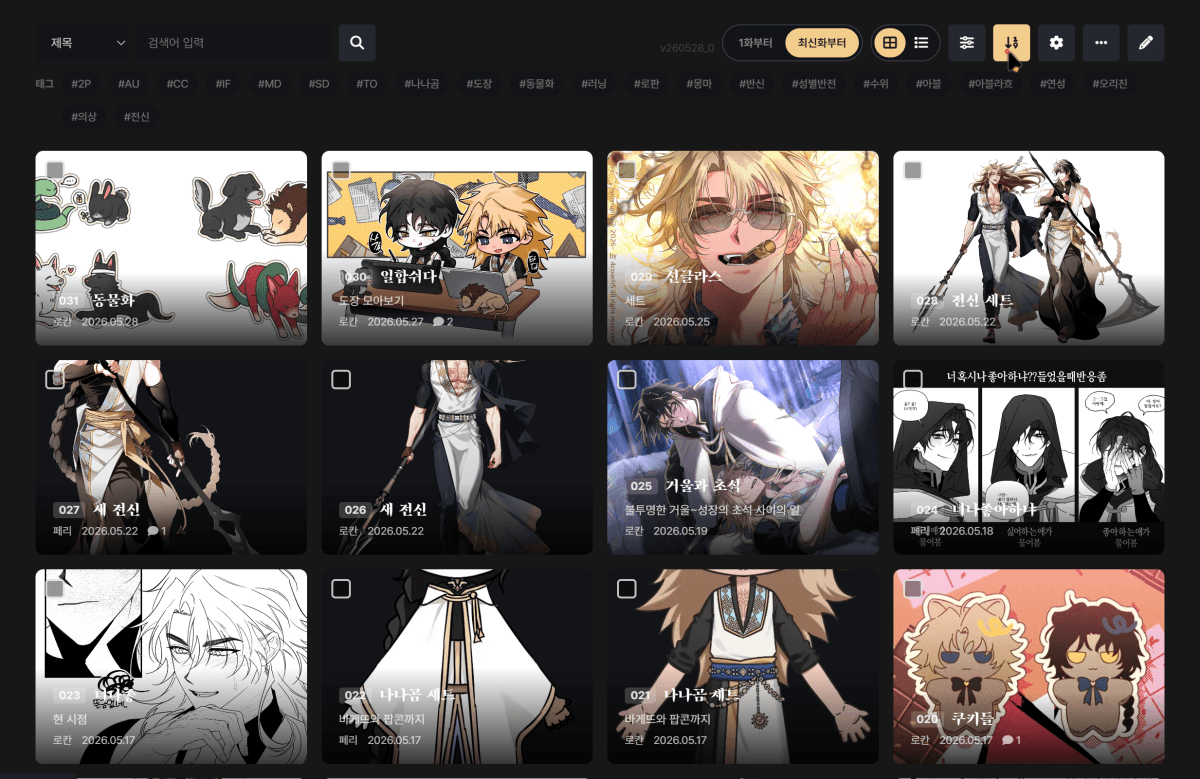Click the magnifier search button
Viewport: 1200px width, 779px height.
(x=357, y=43)
